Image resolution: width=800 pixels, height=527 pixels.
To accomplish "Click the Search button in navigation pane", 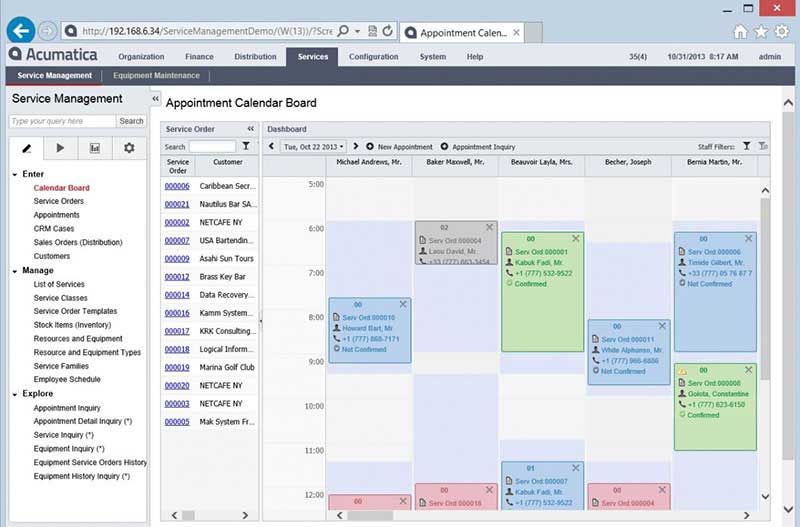I will tap(131, 121).
